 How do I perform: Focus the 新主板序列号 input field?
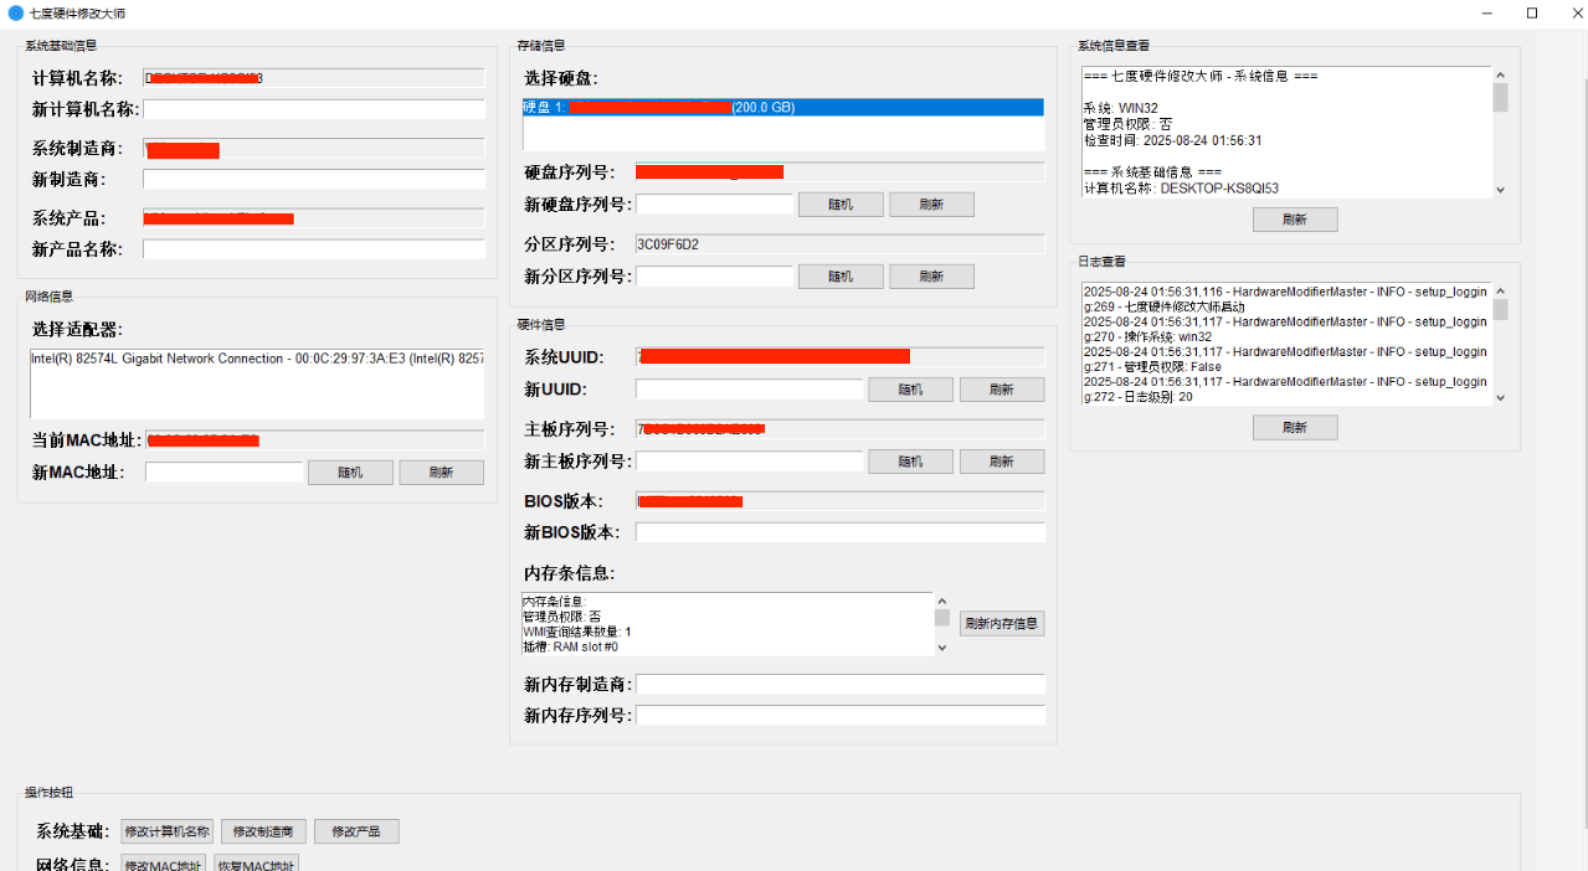750,461
